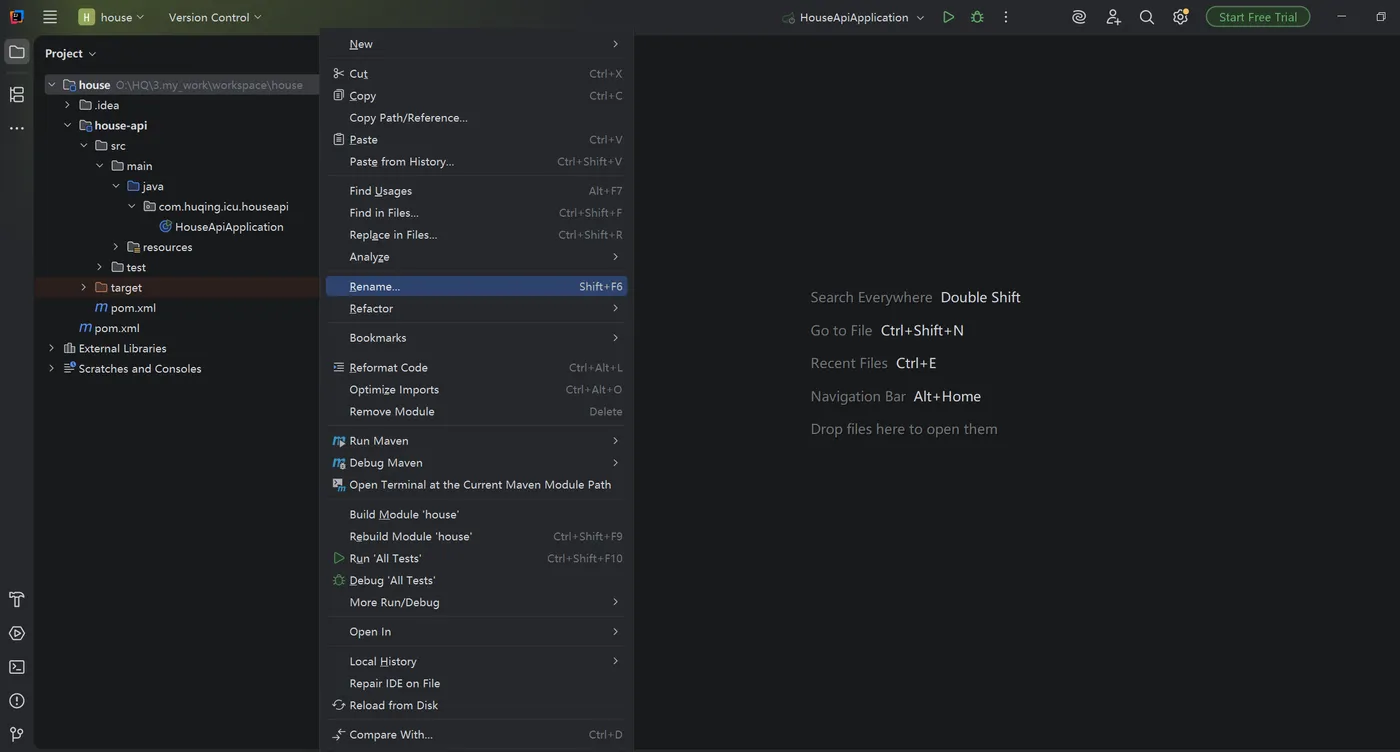
Task: Collapse the java source folder
Action: pyautogui.click(x=116, y=186)
